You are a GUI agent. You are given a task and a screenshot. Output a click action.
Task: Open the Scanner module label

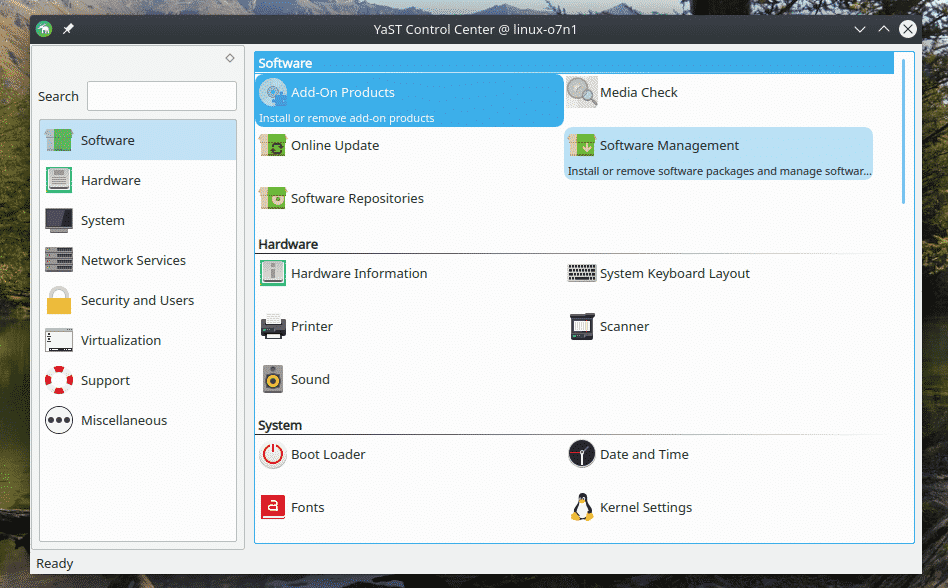click(x=625, y=326)
